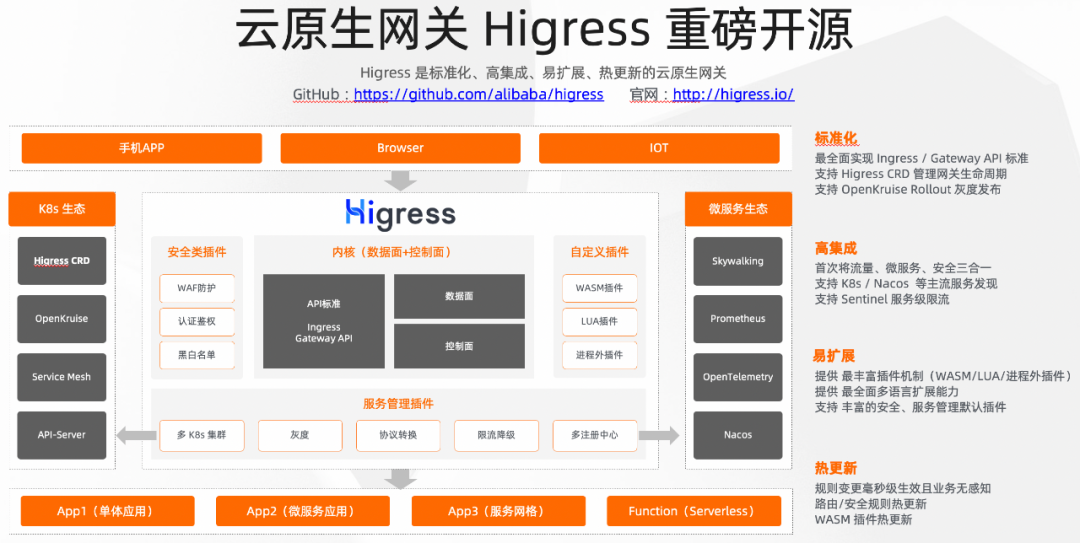Click the 多注册中心 box
Image resolution: width=1080 pixels, height=543 pixels.
[x=595, y=436]
